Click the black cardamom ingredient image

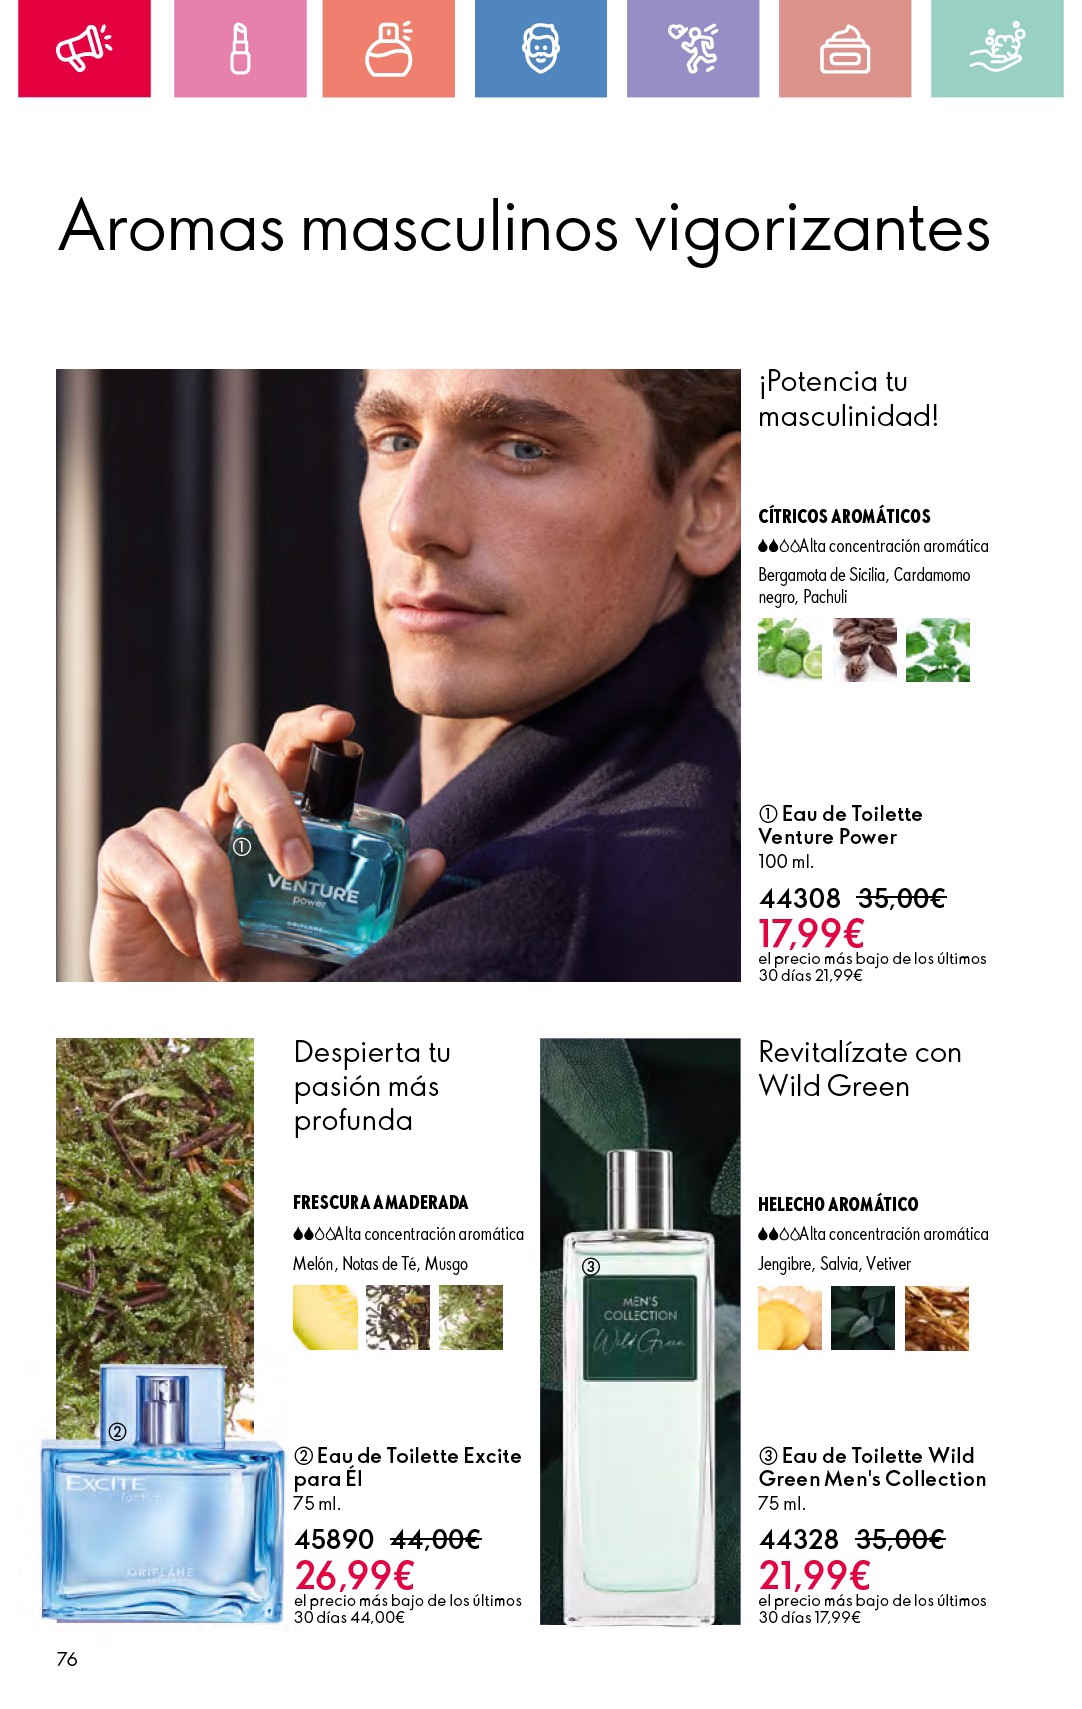[864, 650]
